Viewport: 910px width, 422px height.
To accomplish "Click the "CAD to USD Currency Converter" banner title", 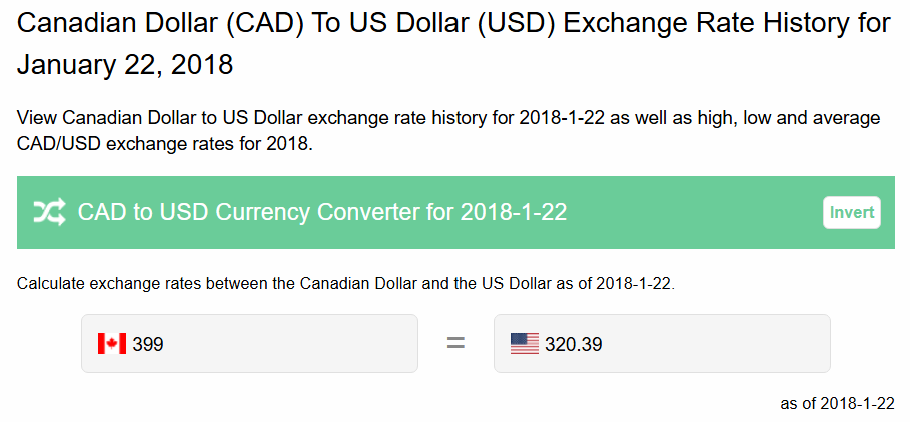I will click(250, 212).
